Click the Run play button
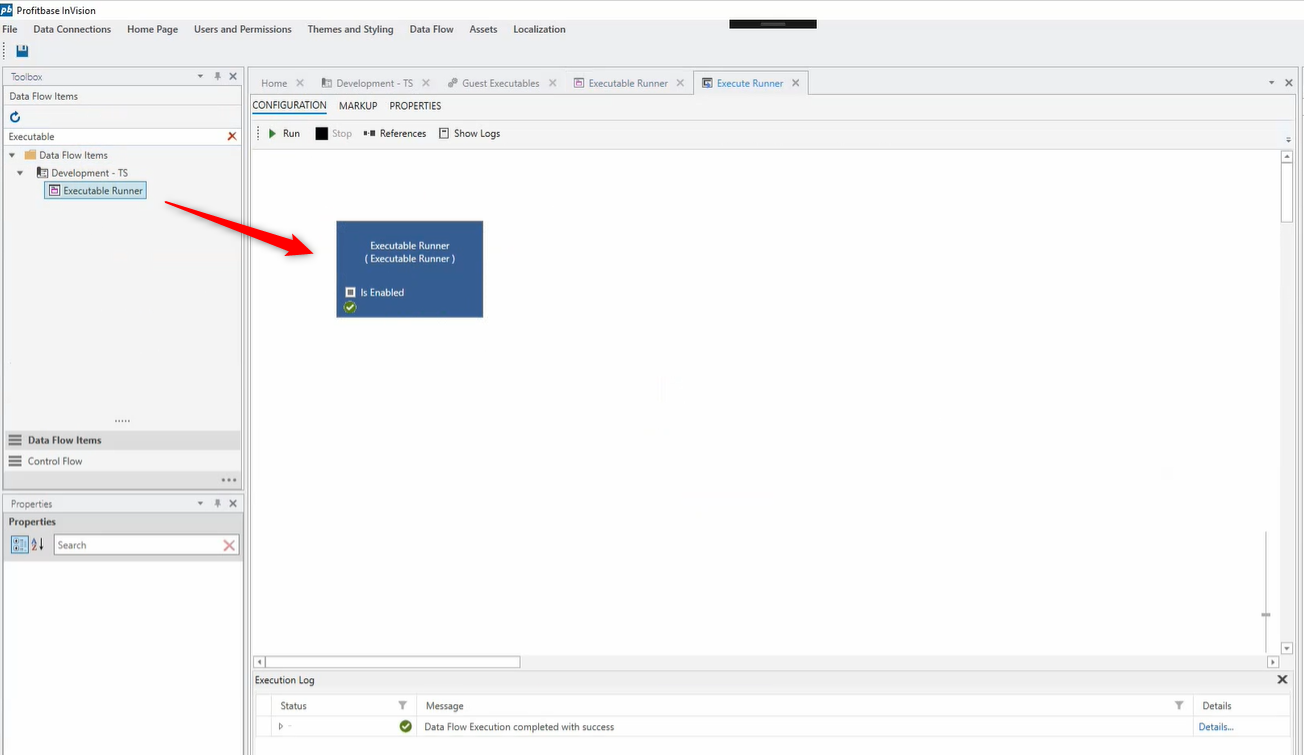1304x755 pixels. click(273, 133)
